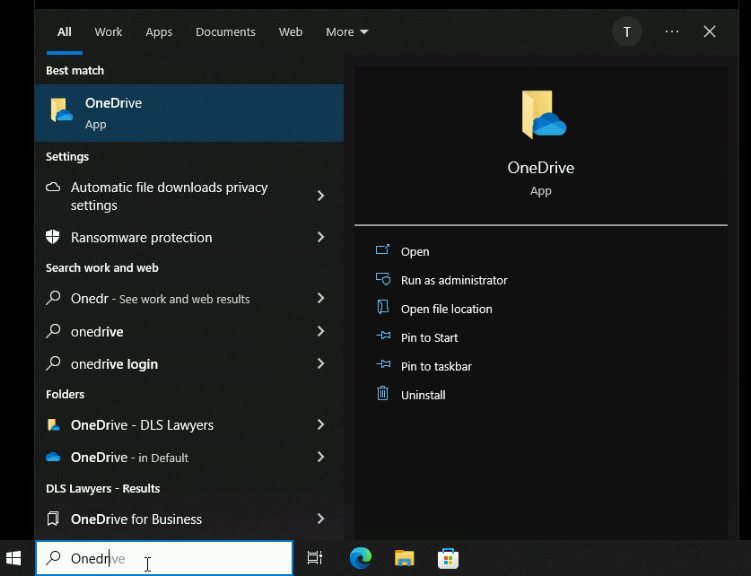This screenshot has width=751, height=576.
Task: Select the Web search tab
Action: (x=290, y=32)
